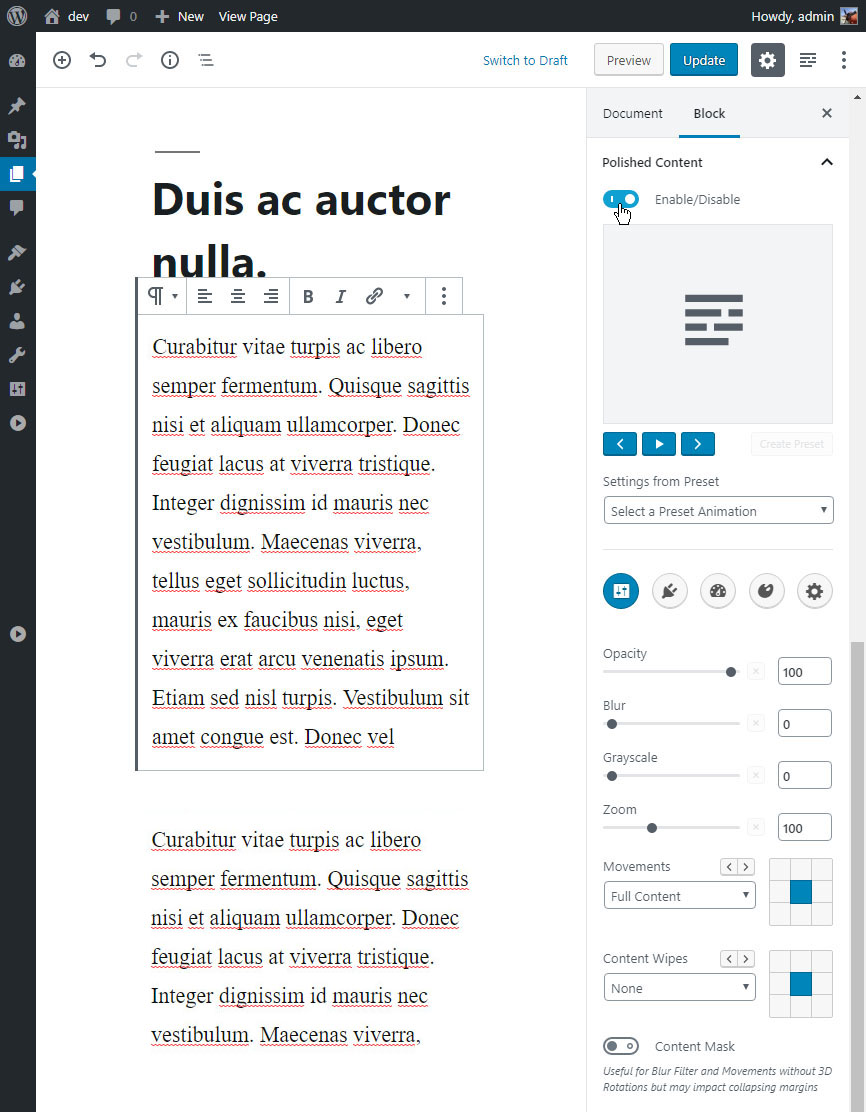Click the Grayscale value field
866x1112 pixels.
(804, 775)
